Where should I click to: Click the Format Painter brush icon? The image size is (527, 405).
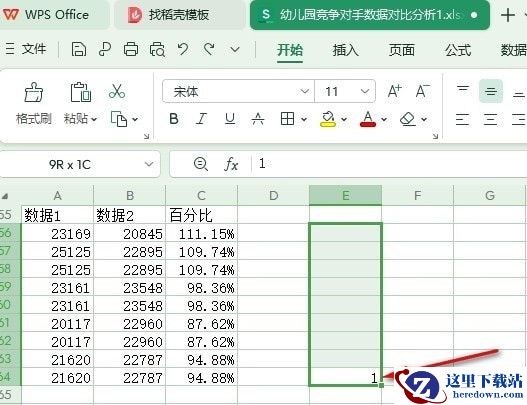(34, 92)
